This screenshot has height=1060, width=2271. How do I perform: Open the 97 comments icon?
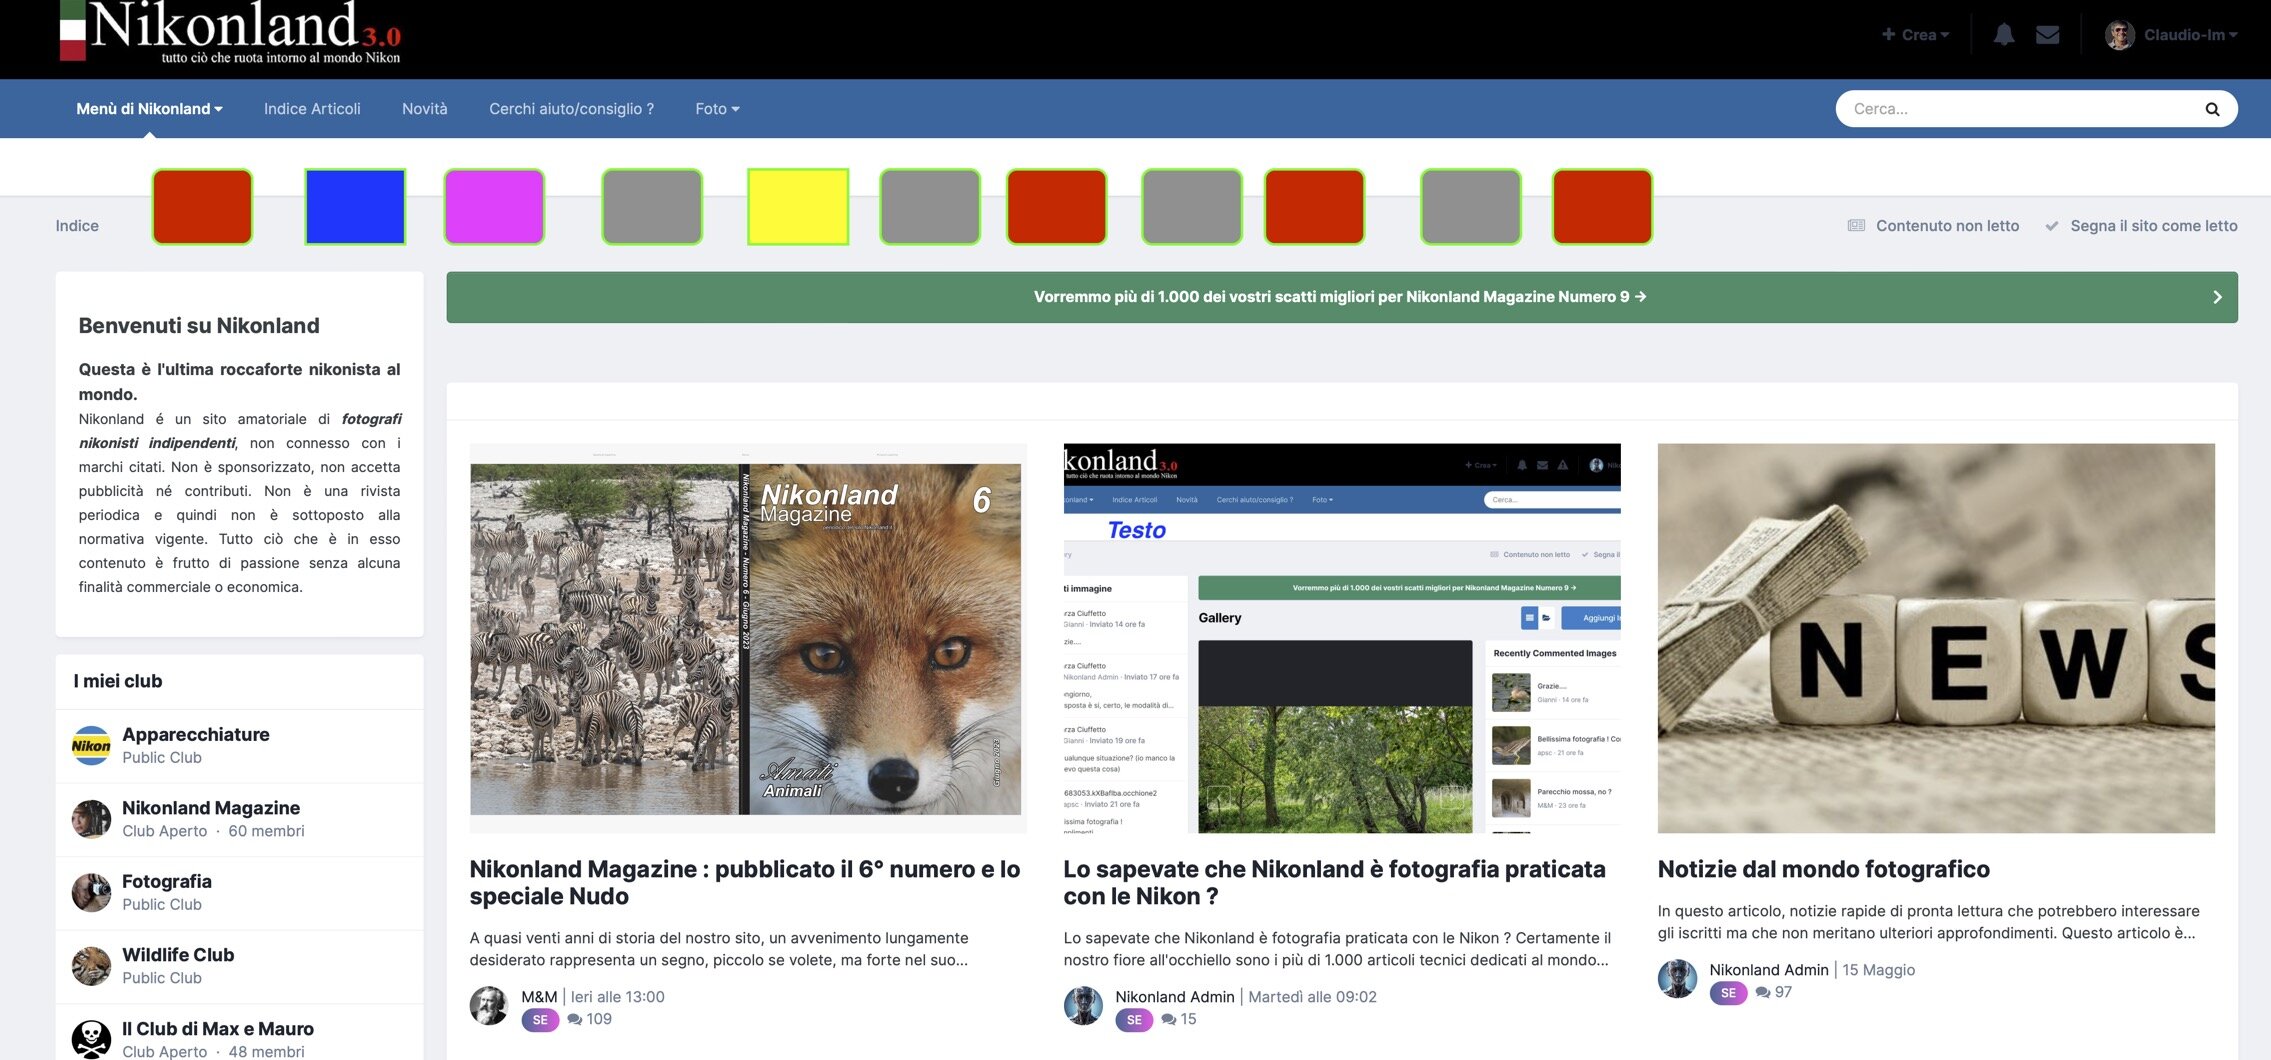pos(1762,993)
